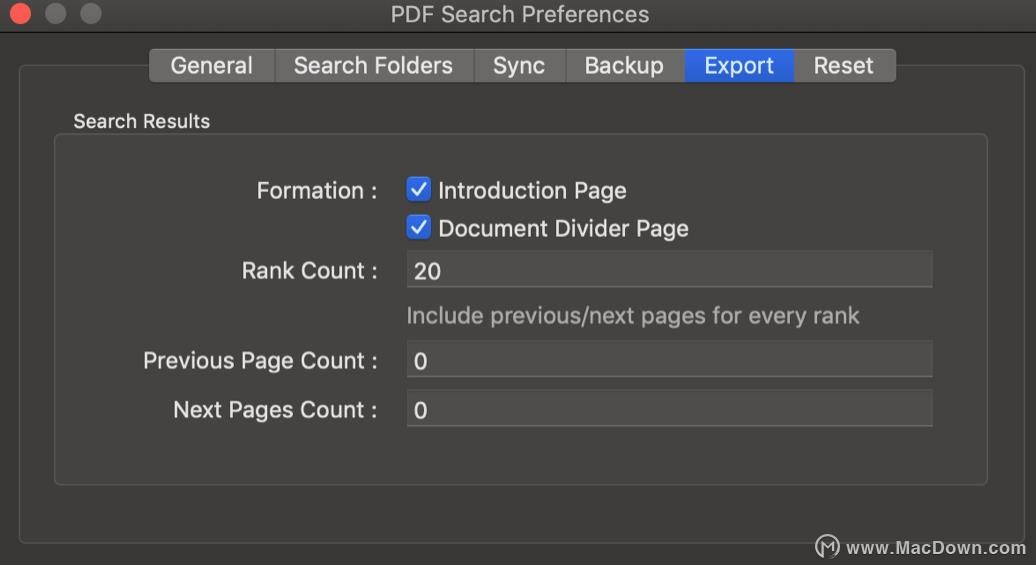
Task: Open the Search Folders tab
Action: tap(374, 65)
